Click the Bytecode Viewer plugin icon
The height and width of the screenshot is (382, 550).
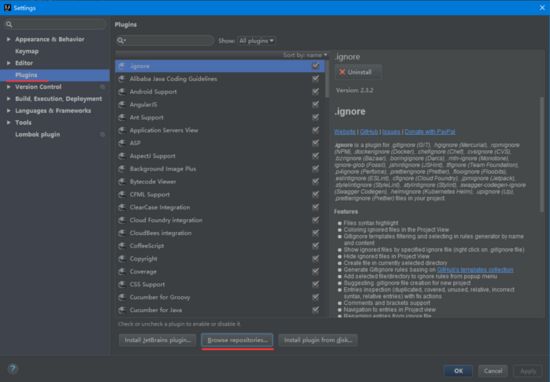click(122, 182)
